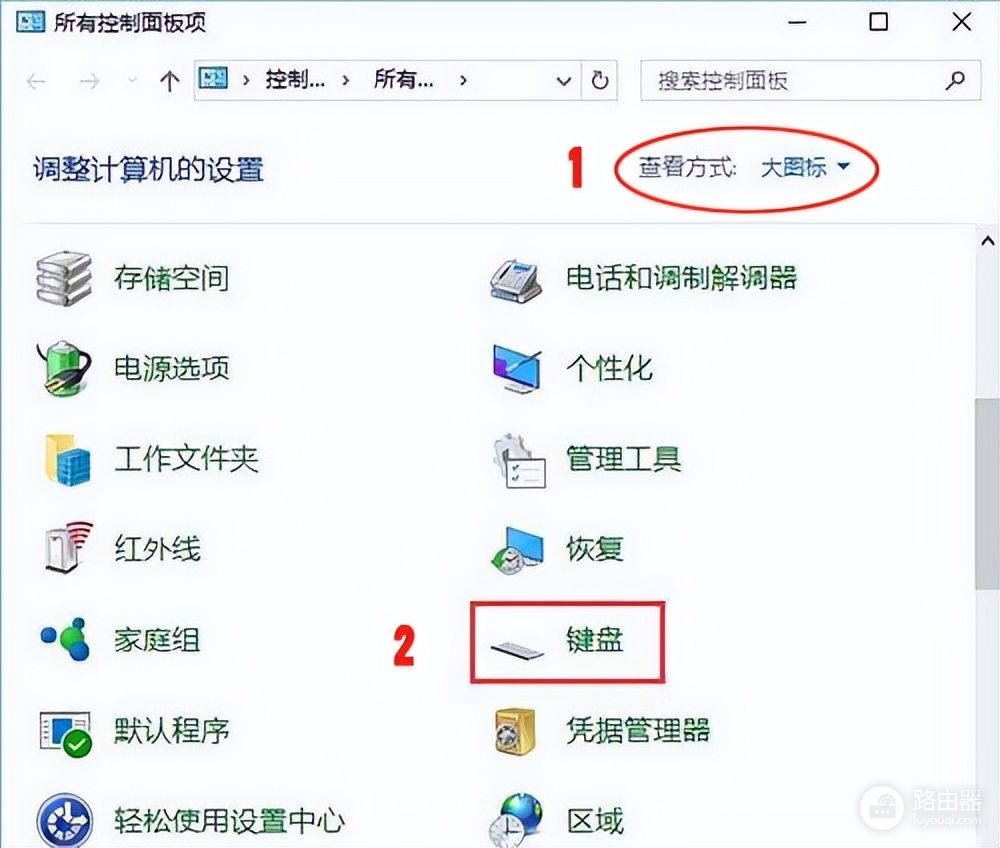Open the 管理工具 administrative tools link
This screenshot has height=848, width=1000.
(623, 459)
